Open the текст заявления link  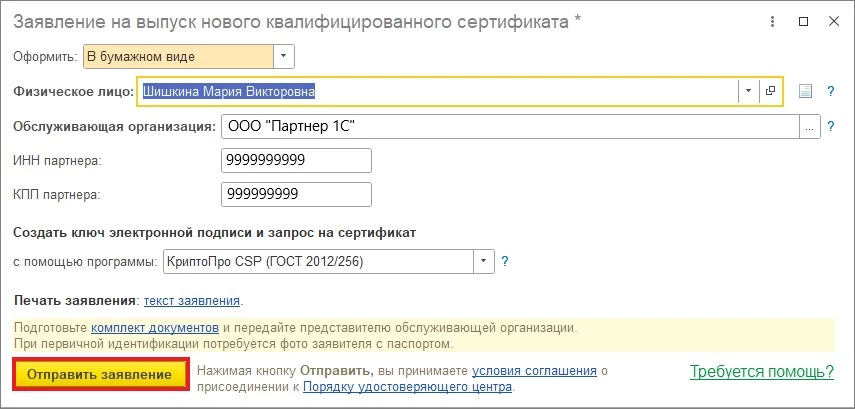[x=192, y=300]
